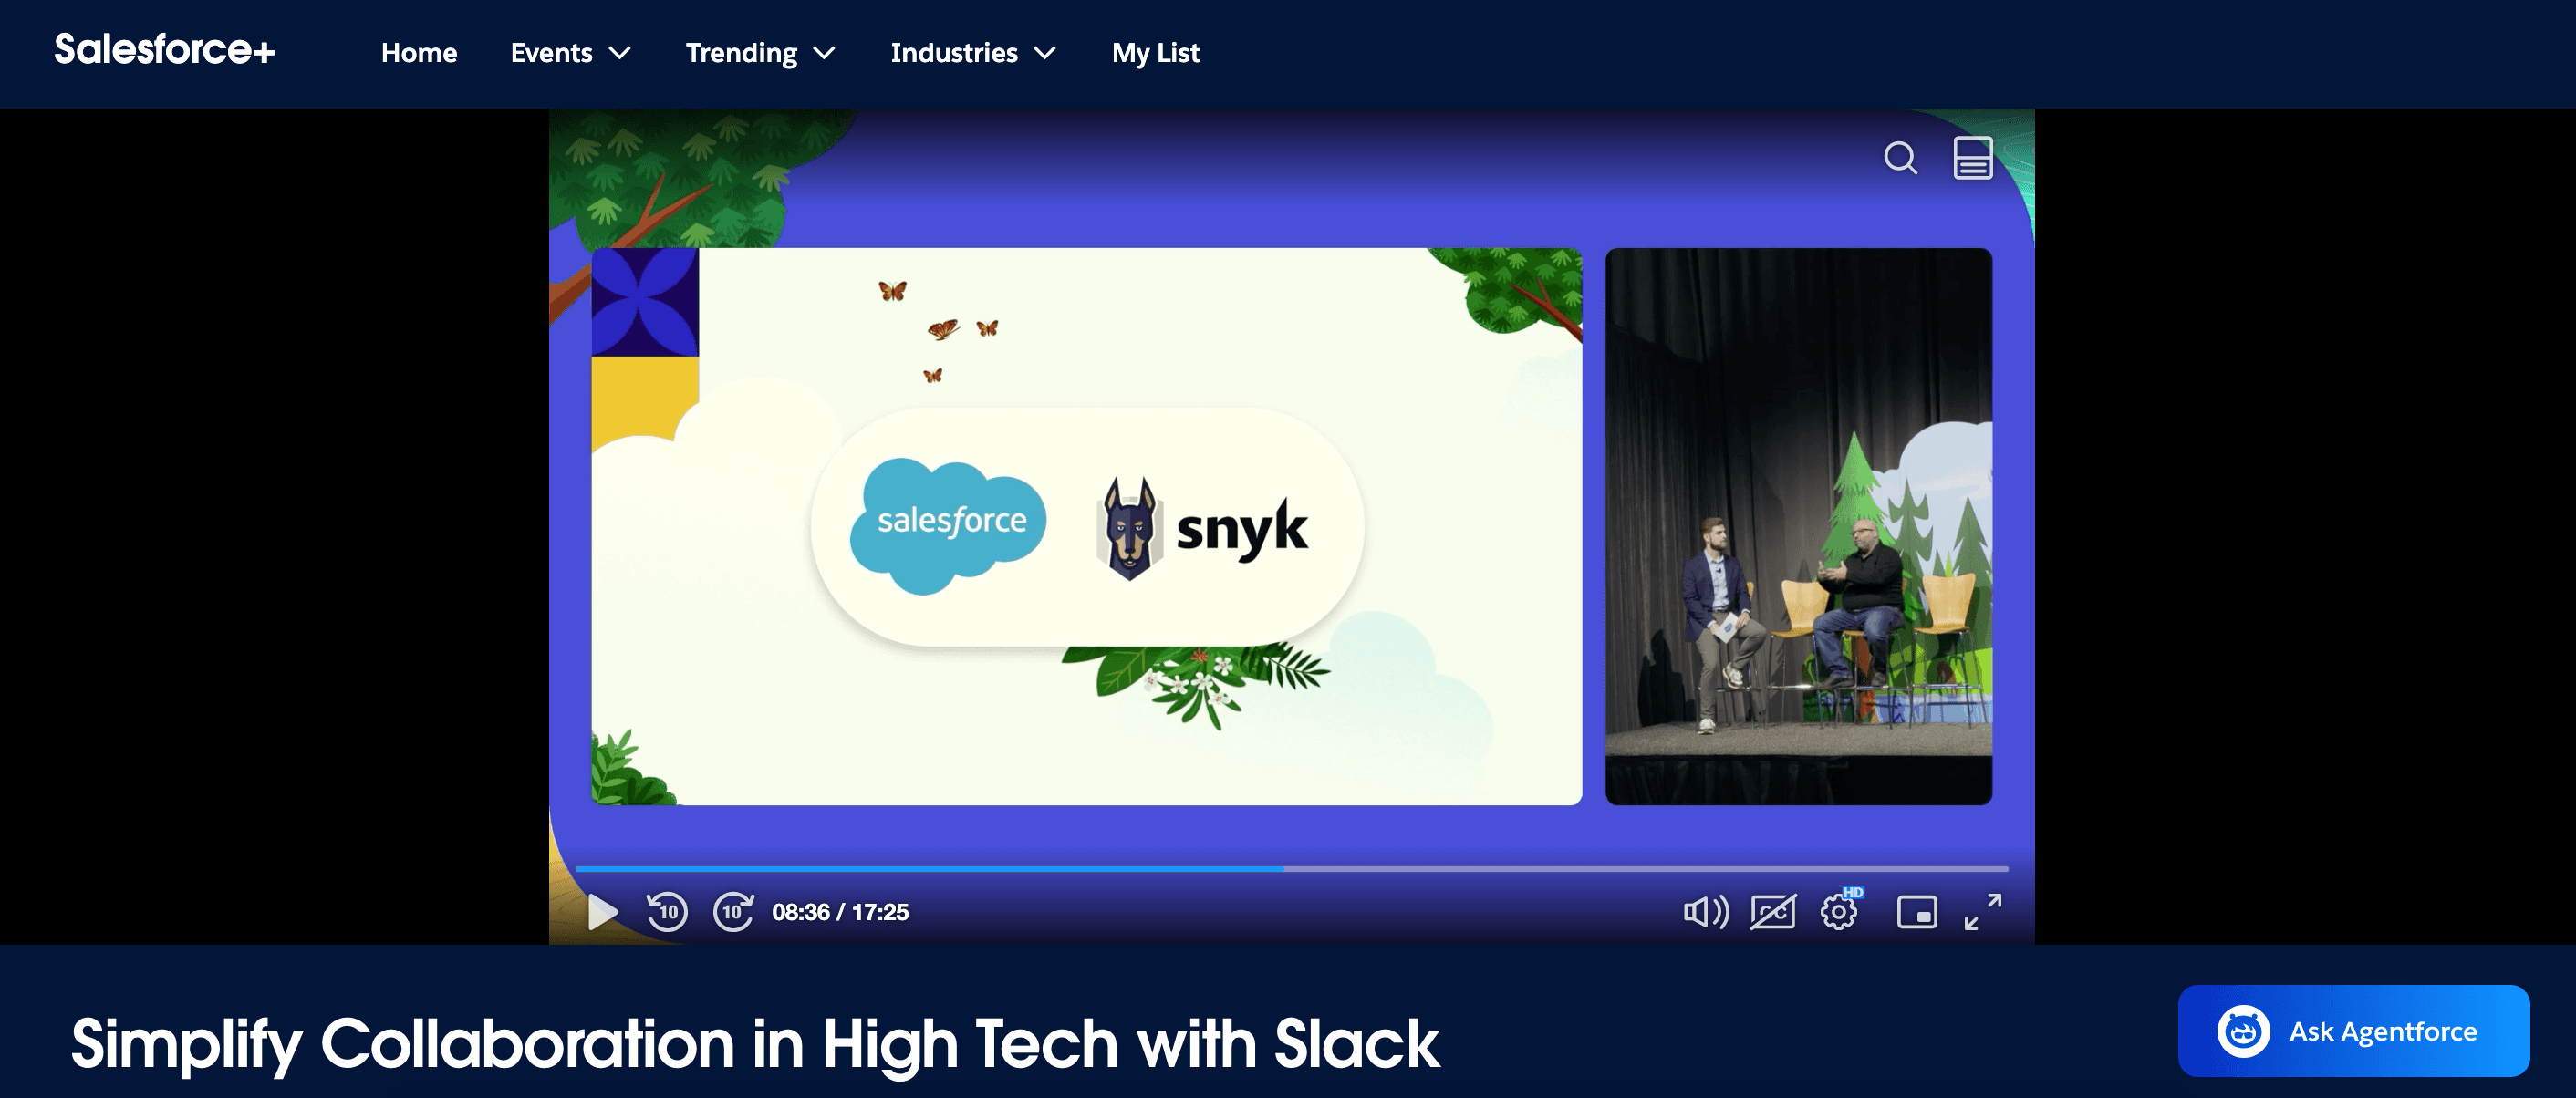Seek ahead on the progress bar
Screen dimensions: 2576x1098
(x=1600, y=869)
